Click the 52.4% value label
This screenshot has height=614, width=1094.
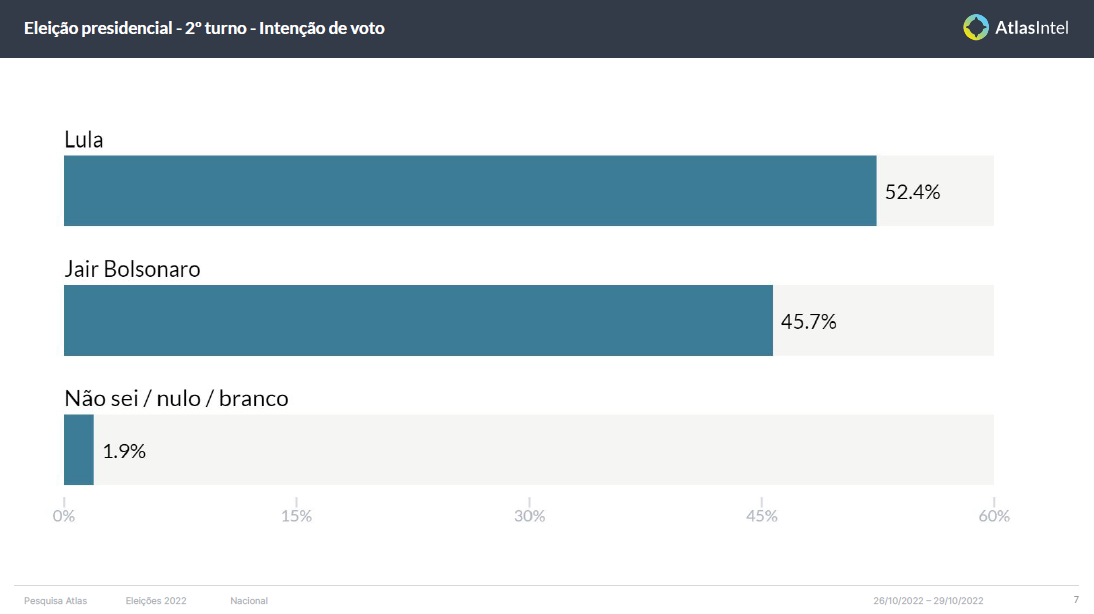click(913, 192)
